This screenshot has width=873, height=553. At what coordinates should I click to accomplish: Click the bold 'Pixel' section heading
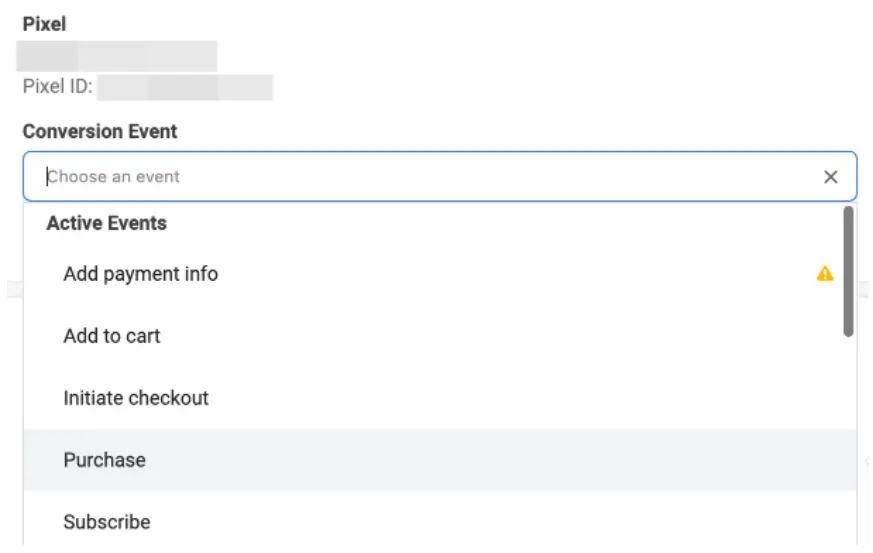click(x=44, y=24)
